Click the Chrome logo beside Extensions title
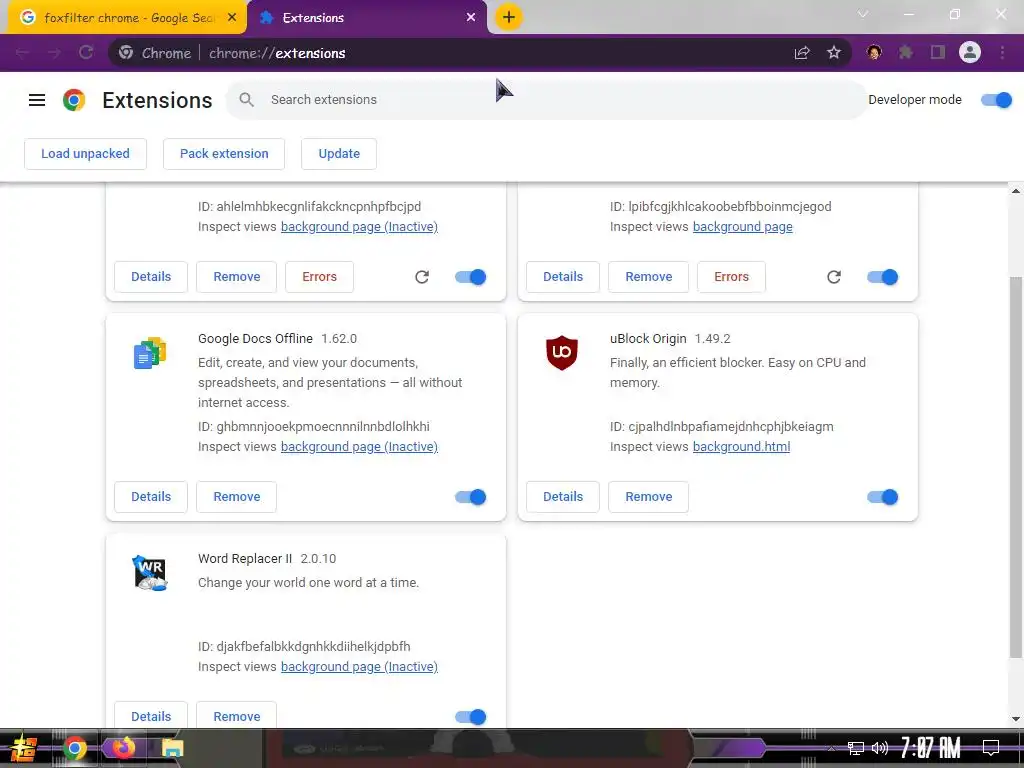This screenshot has height=768, width=1024. coord(74,100)
